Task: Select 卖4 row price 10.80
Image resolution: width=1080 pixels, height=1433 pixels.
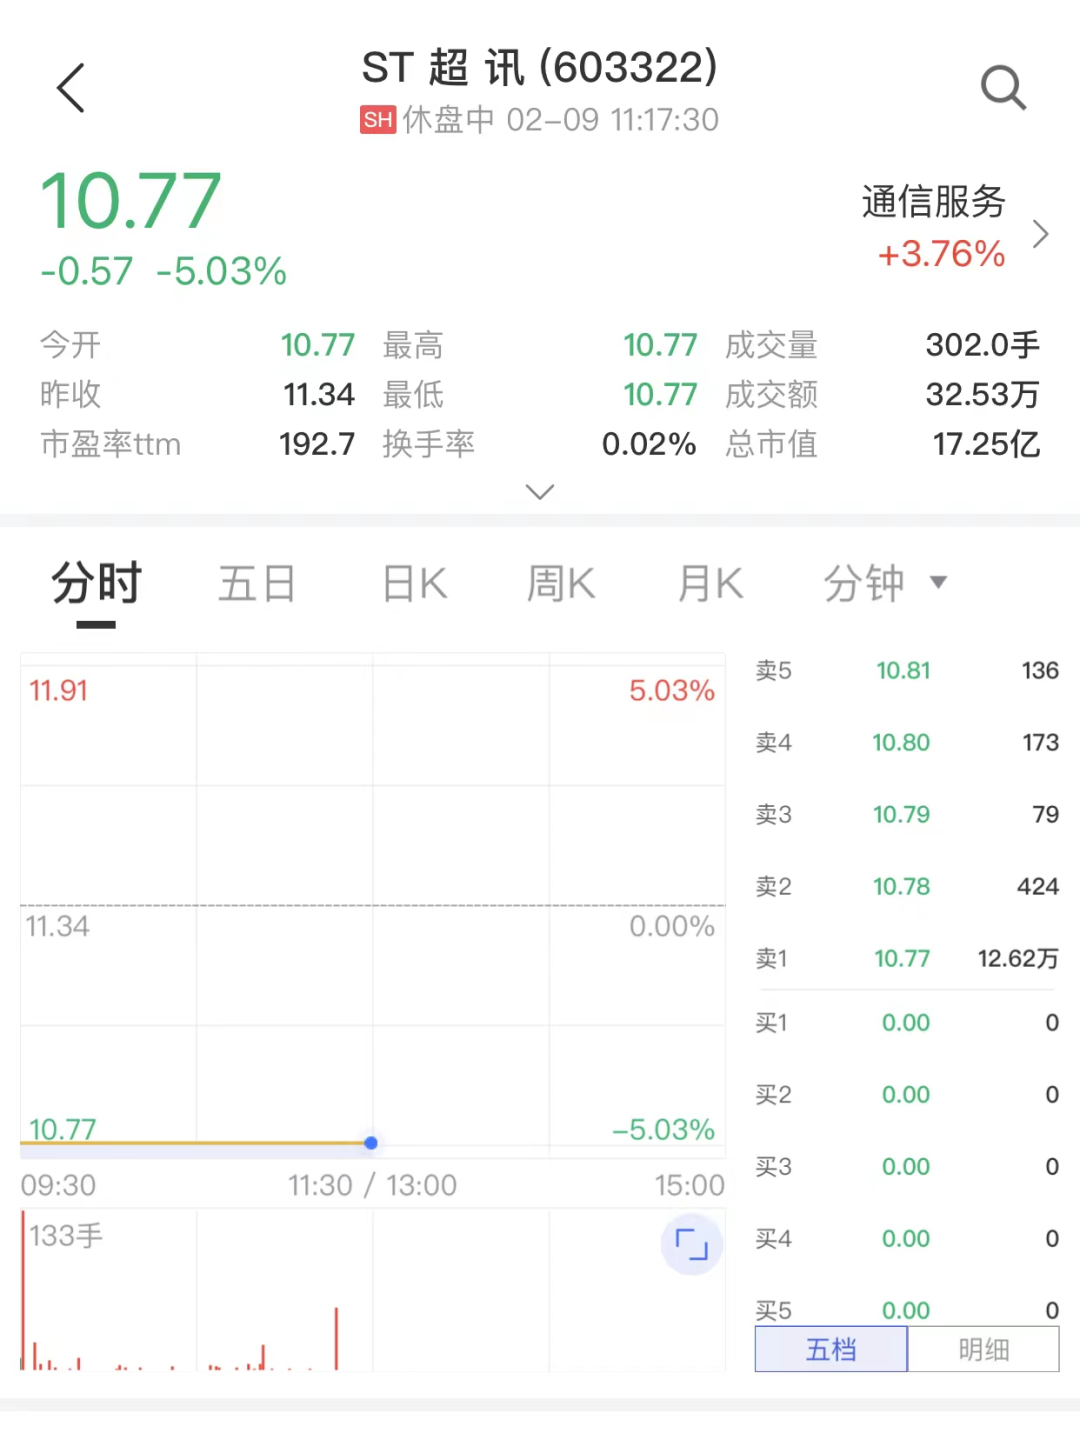Action: pyautogui.click(x=901, y=742)
